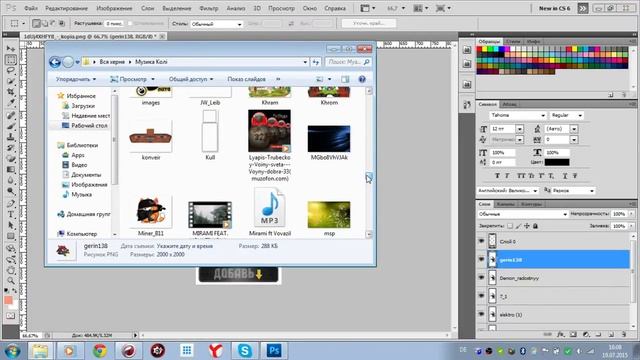640x360 pixels.
Task: Select the Pen tool
Action: coord(11,204)
